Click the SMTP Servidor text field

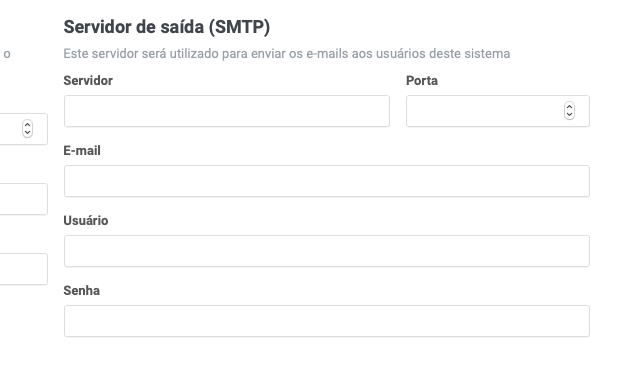coord(227,111)
